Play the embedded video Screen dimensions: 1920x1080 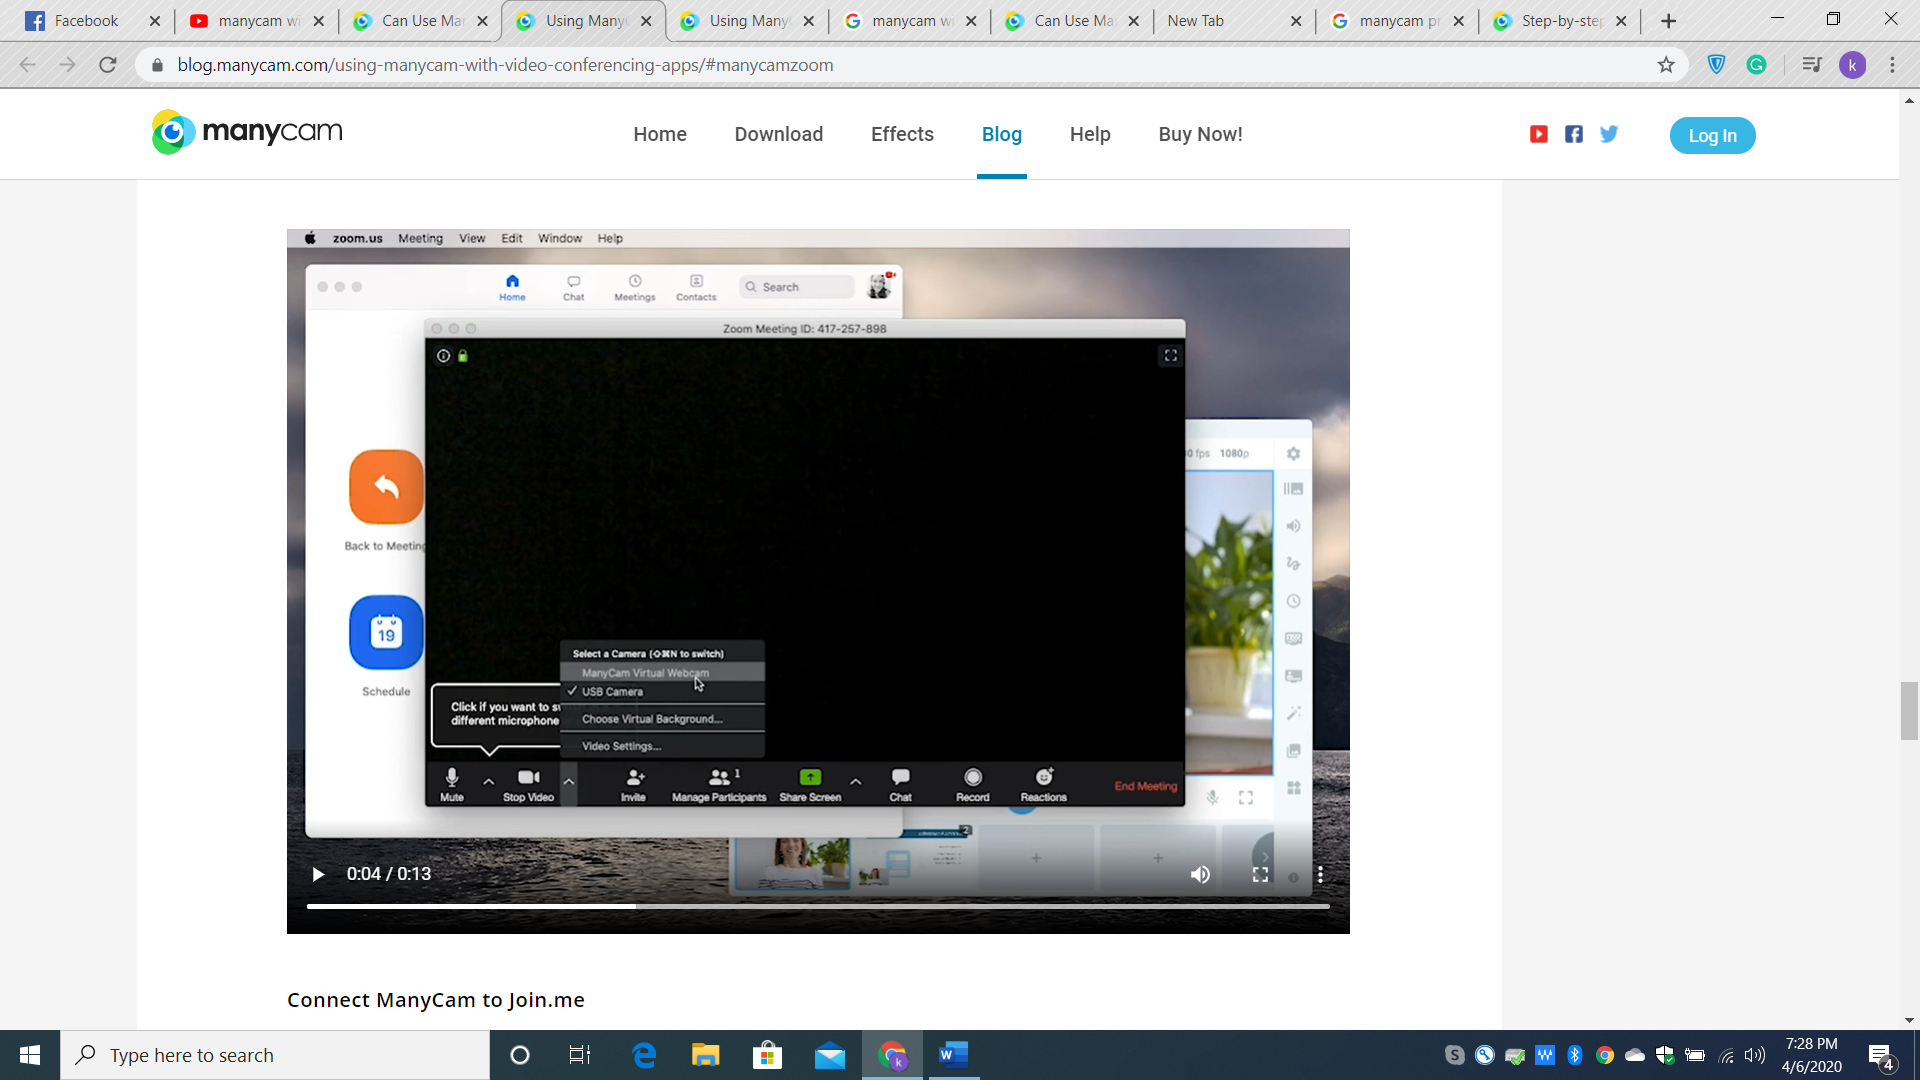pyautogui.click(x=318, y=875)
